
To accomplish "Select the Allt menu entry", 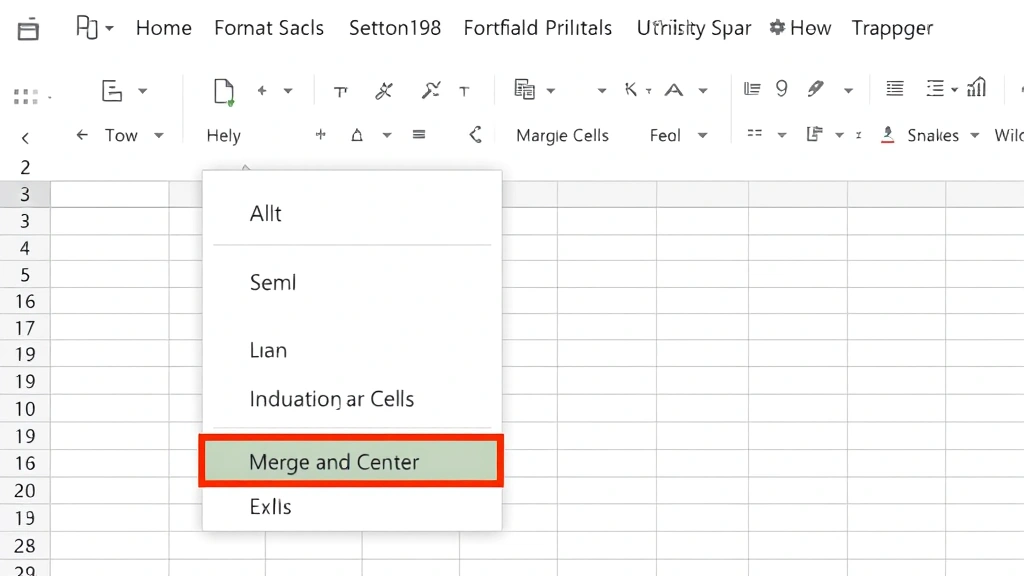I will click(x=265, y=213).
